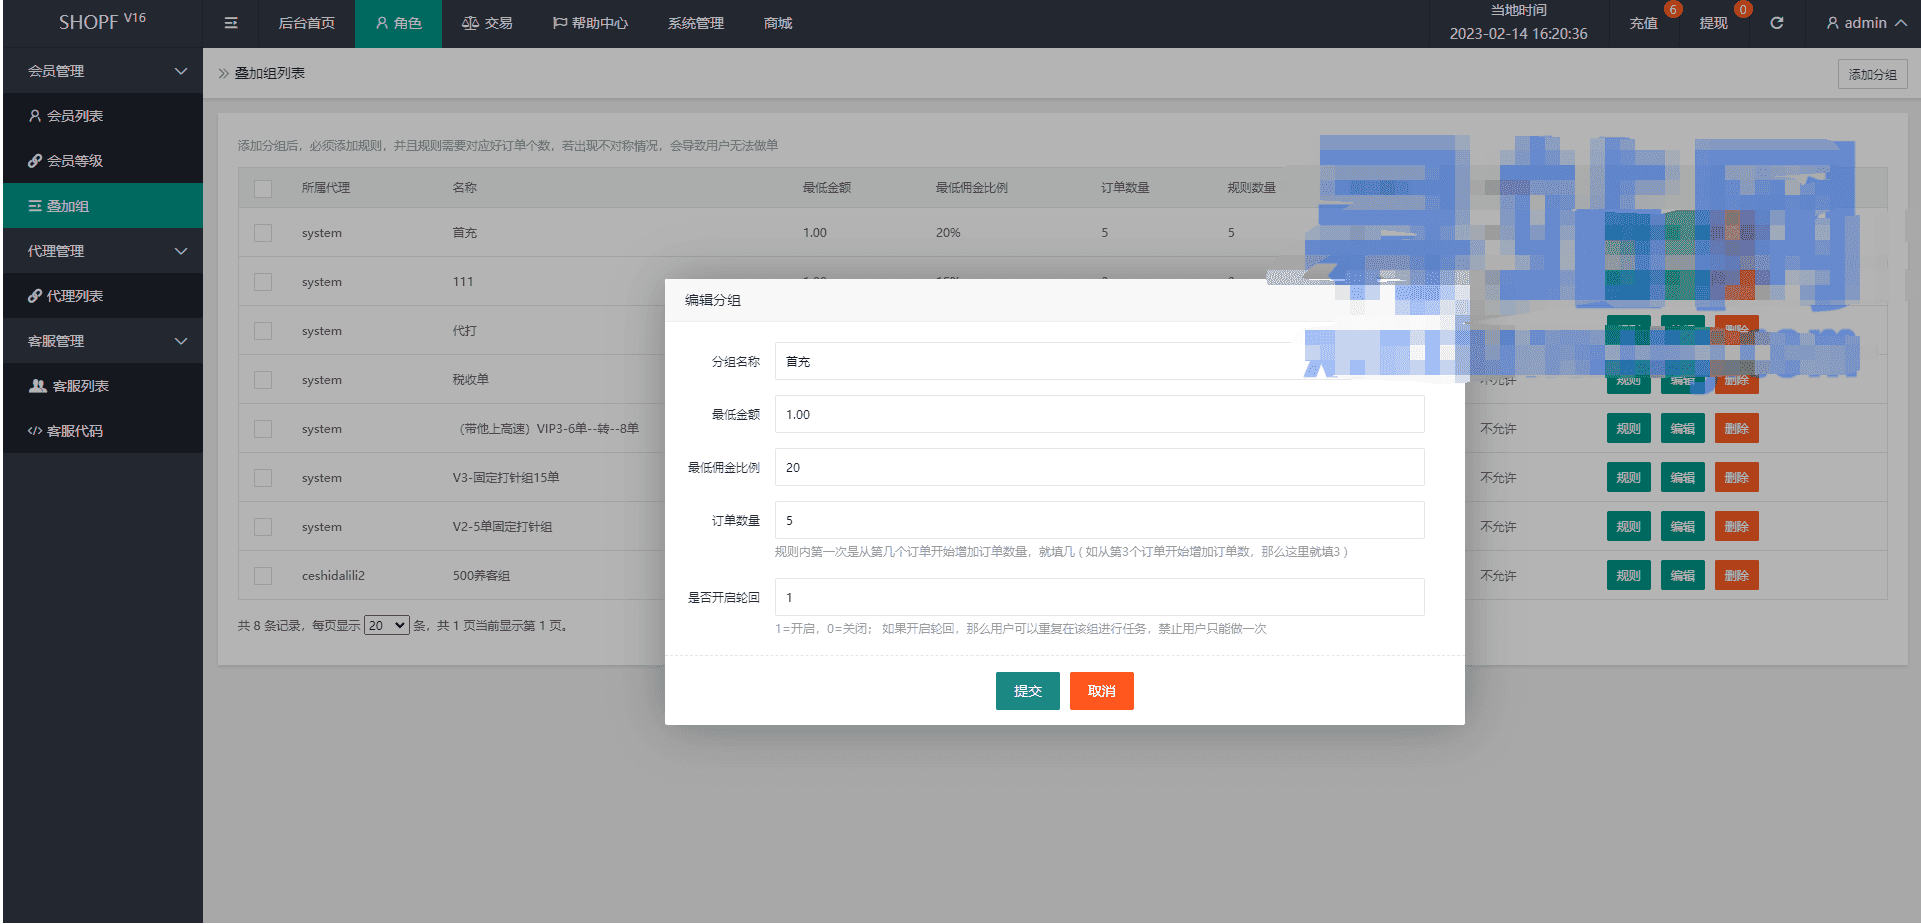This screenshot has height=924, width=1921.
Task: Click the sidebar collapse hamburger icon
Action: pyautogui.click(x=231, y=23)
